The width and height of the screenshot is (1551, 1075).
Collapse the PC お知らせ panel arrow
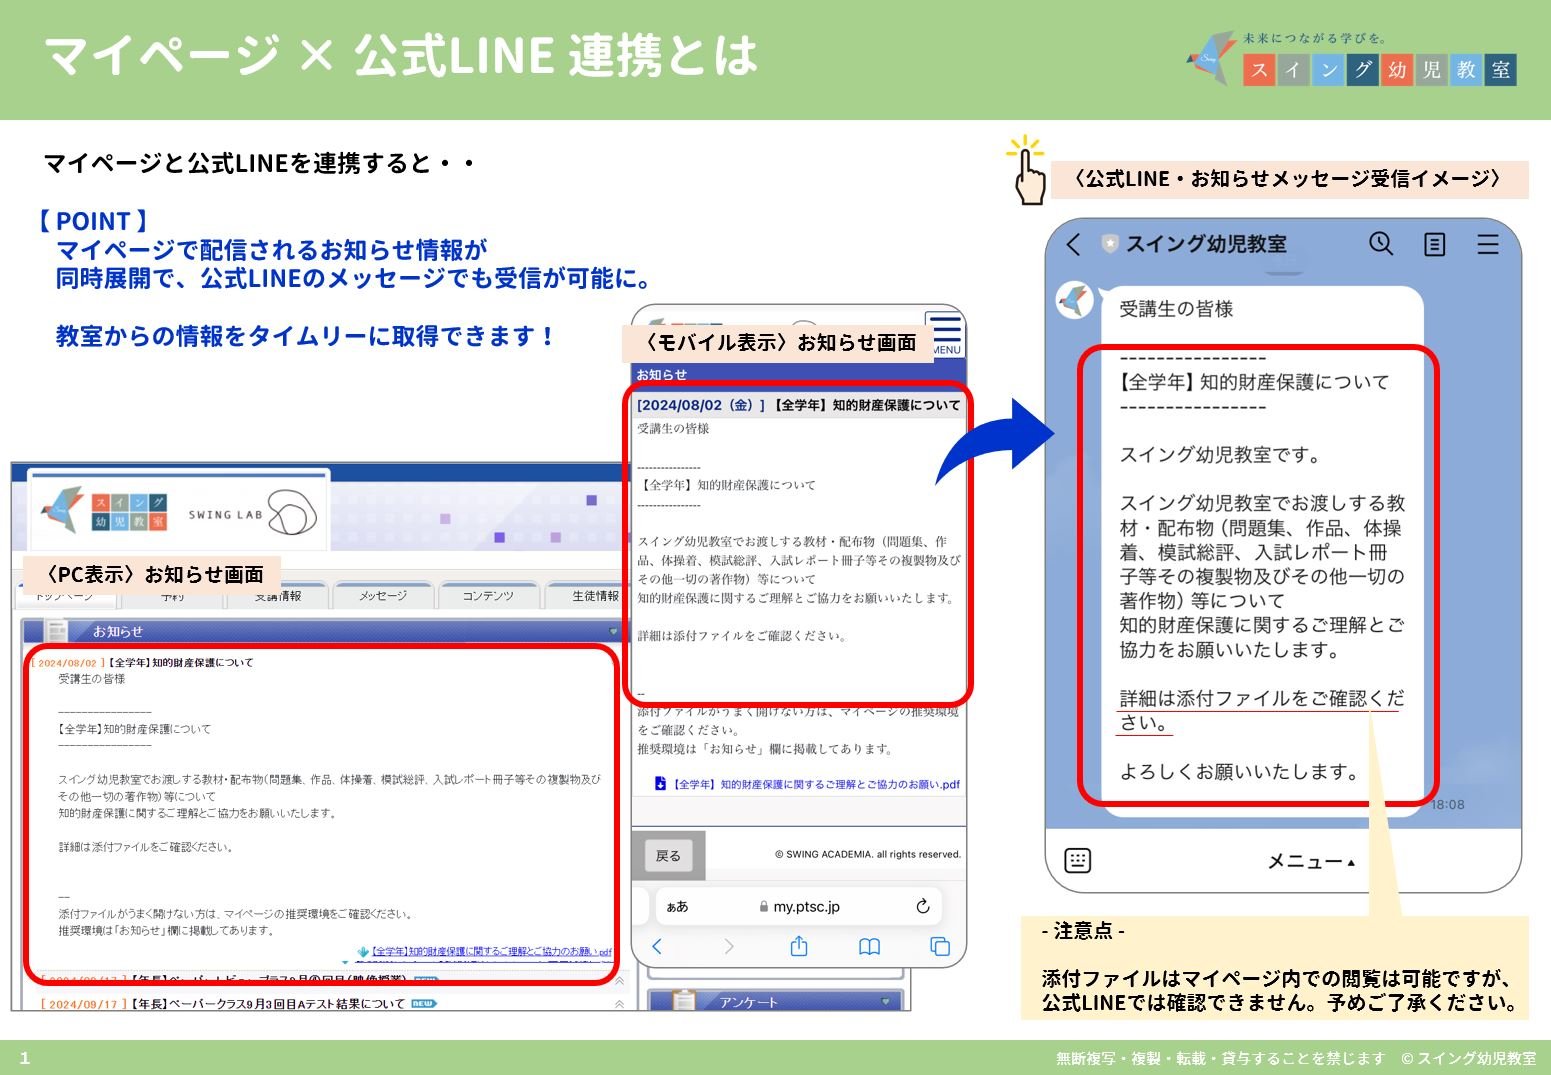tap(613, 631)
